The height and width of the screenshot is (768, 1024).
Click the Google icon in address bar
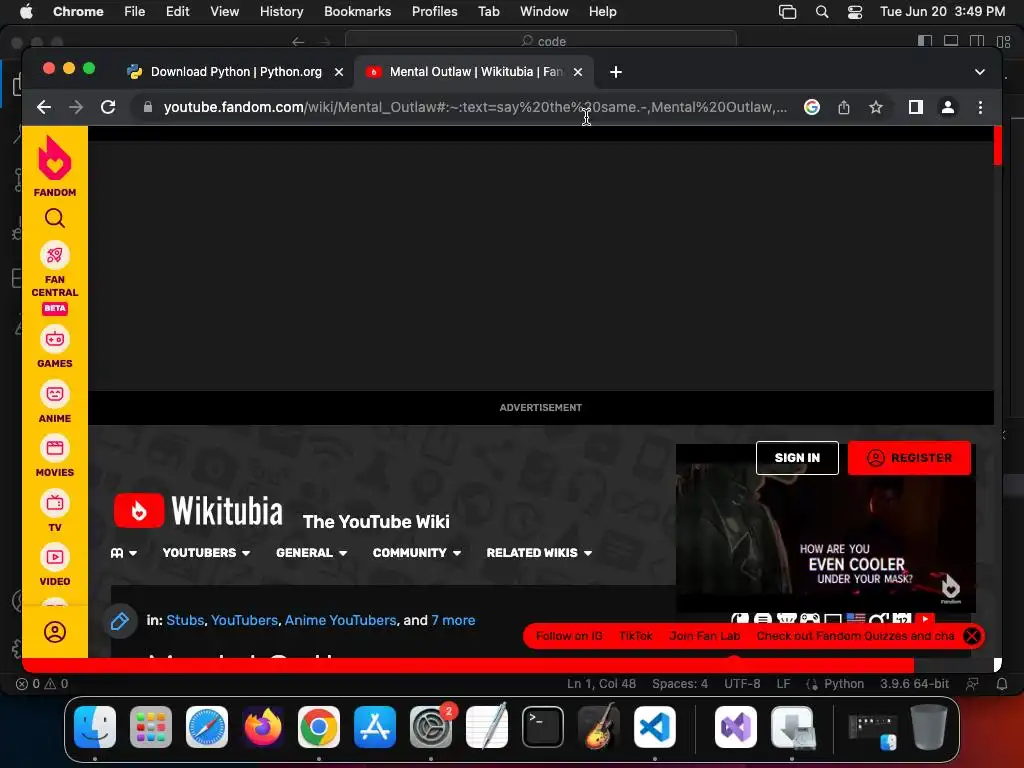[812, 107]
